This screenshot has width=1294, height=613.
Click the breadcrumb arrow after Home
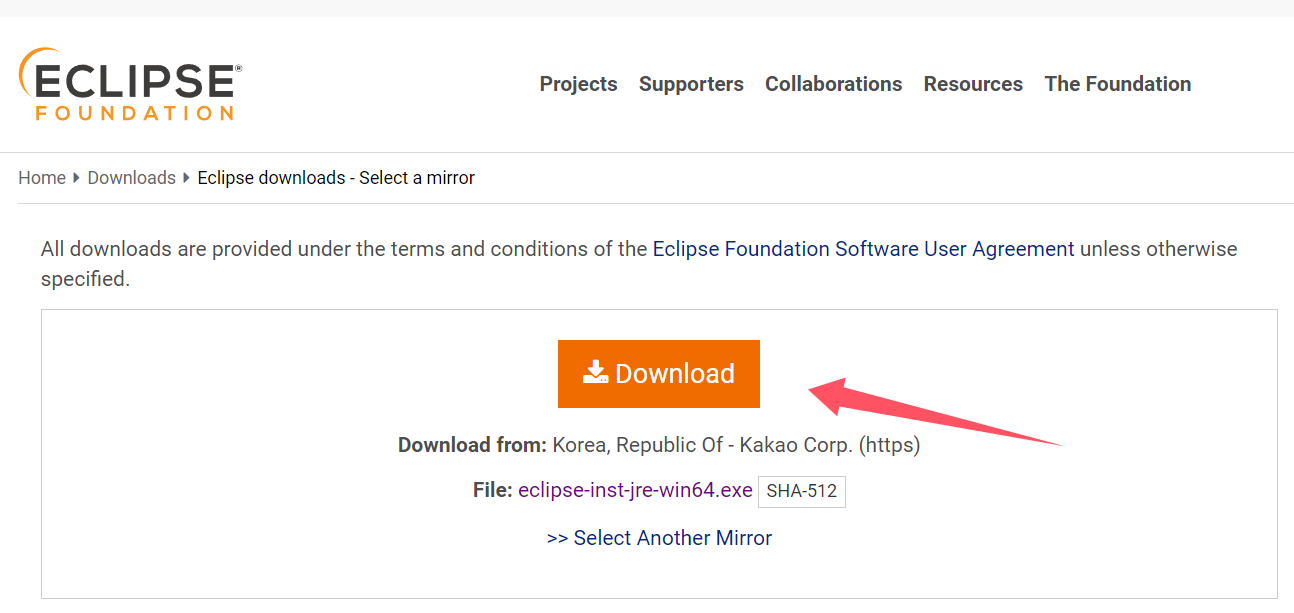(x=76, y=178)
